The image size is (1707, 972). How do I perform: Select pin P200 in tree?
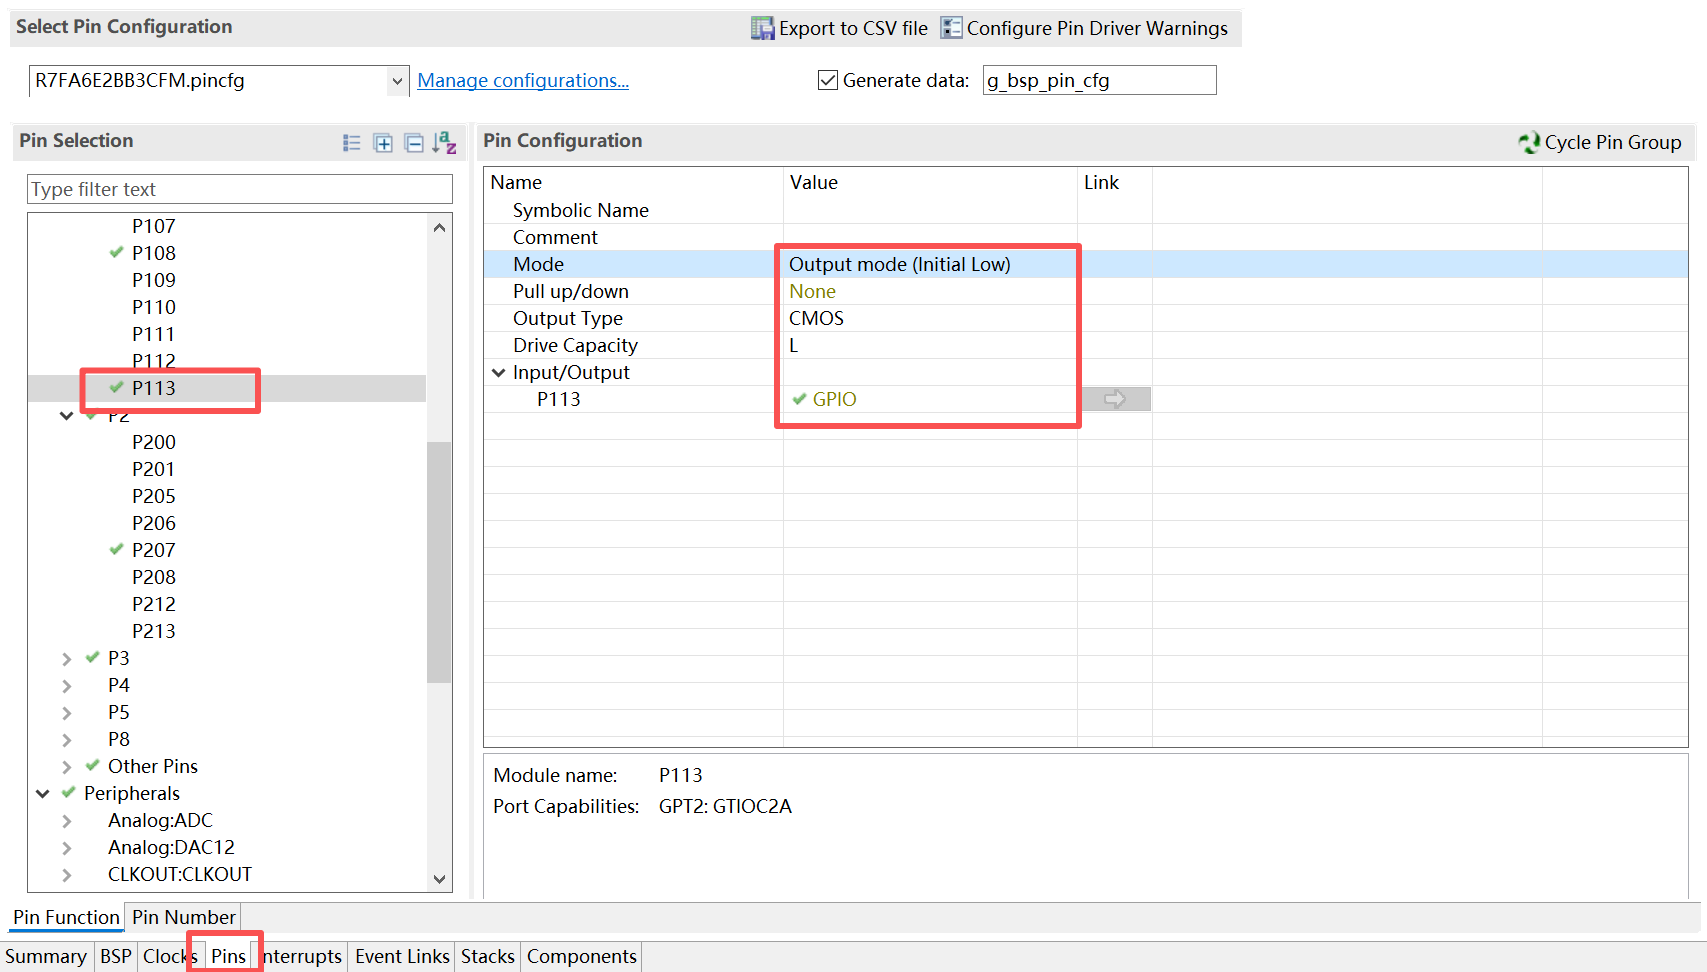coord(154,442)
